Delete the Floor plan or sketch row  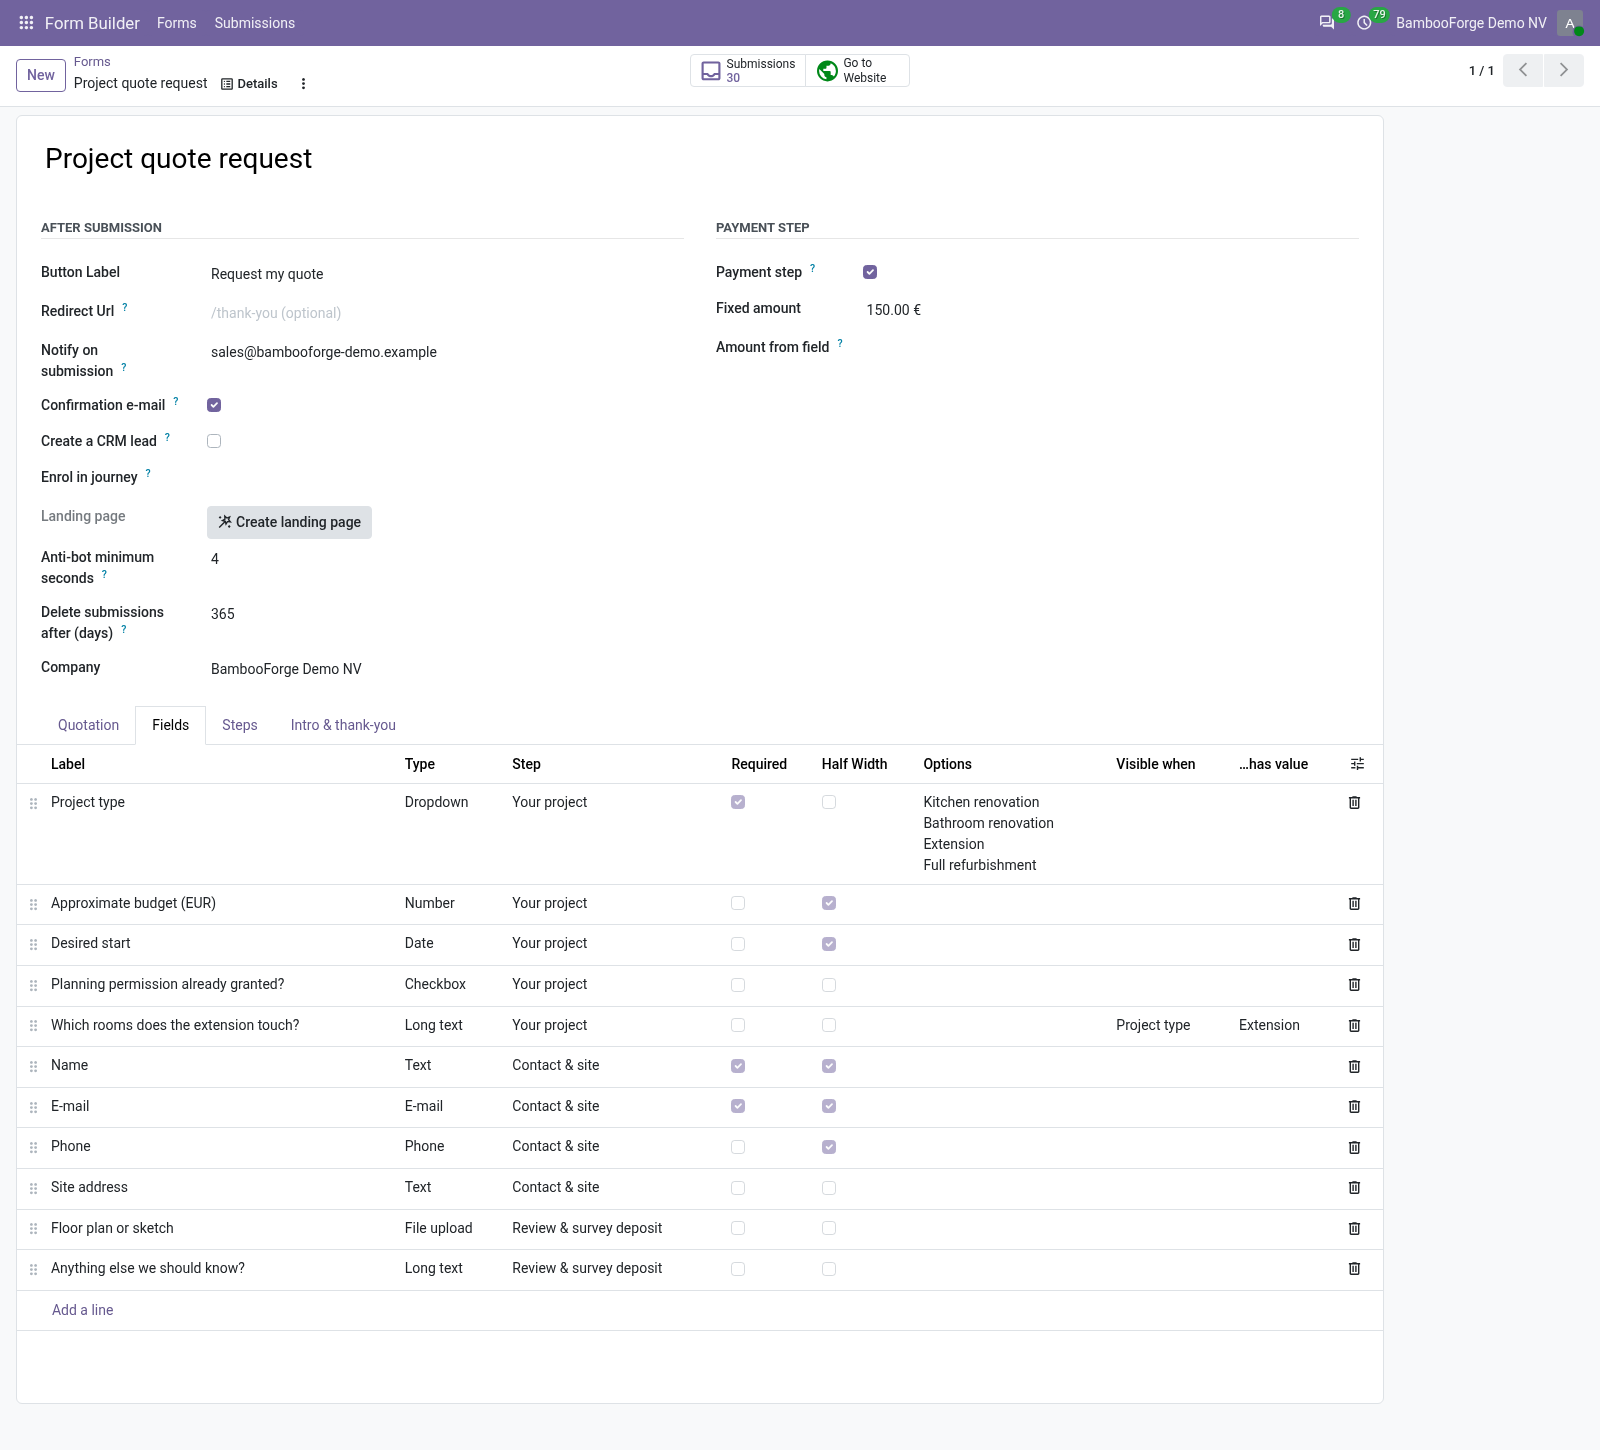[x=1355, y=1228]
